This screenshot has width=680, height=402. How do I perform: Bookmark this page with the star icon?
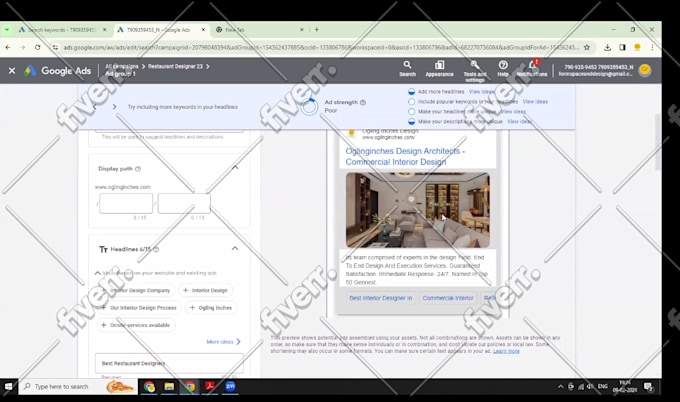point(587,47)
